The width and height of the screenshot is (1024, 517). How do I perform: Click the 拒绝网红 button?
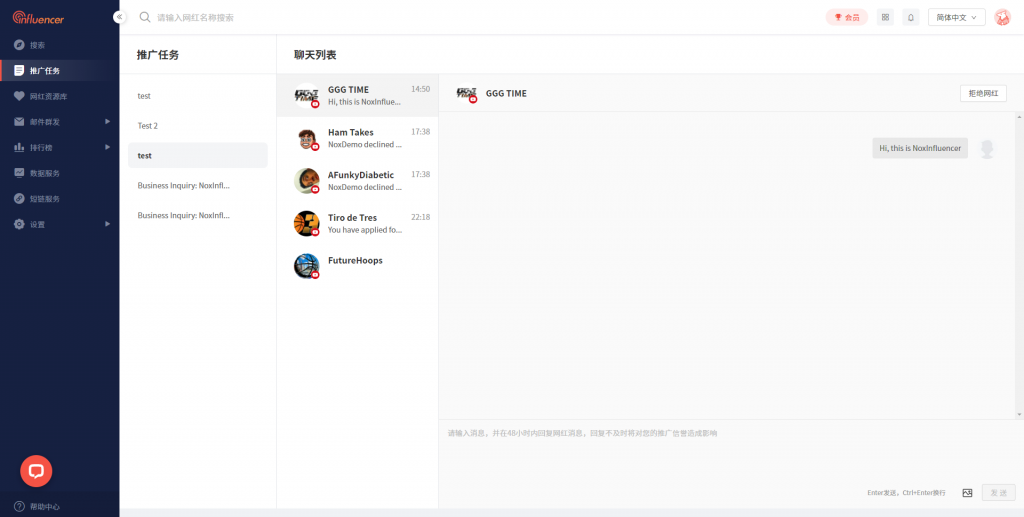tap(982, 93)
